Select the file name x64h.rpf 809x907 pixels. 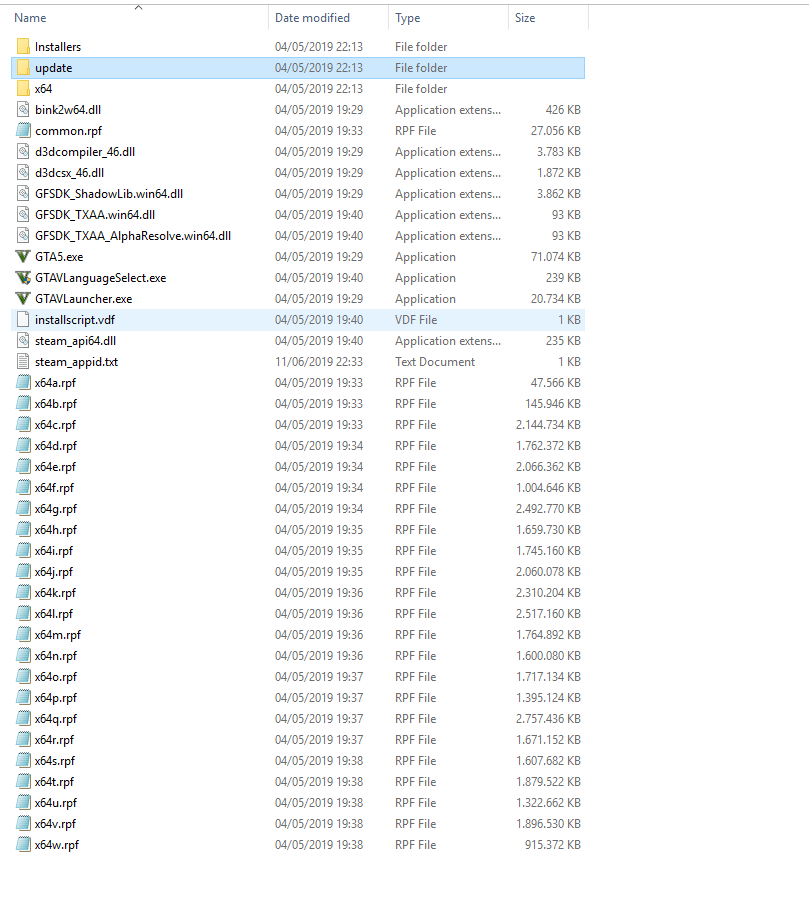tap(56, 530)
